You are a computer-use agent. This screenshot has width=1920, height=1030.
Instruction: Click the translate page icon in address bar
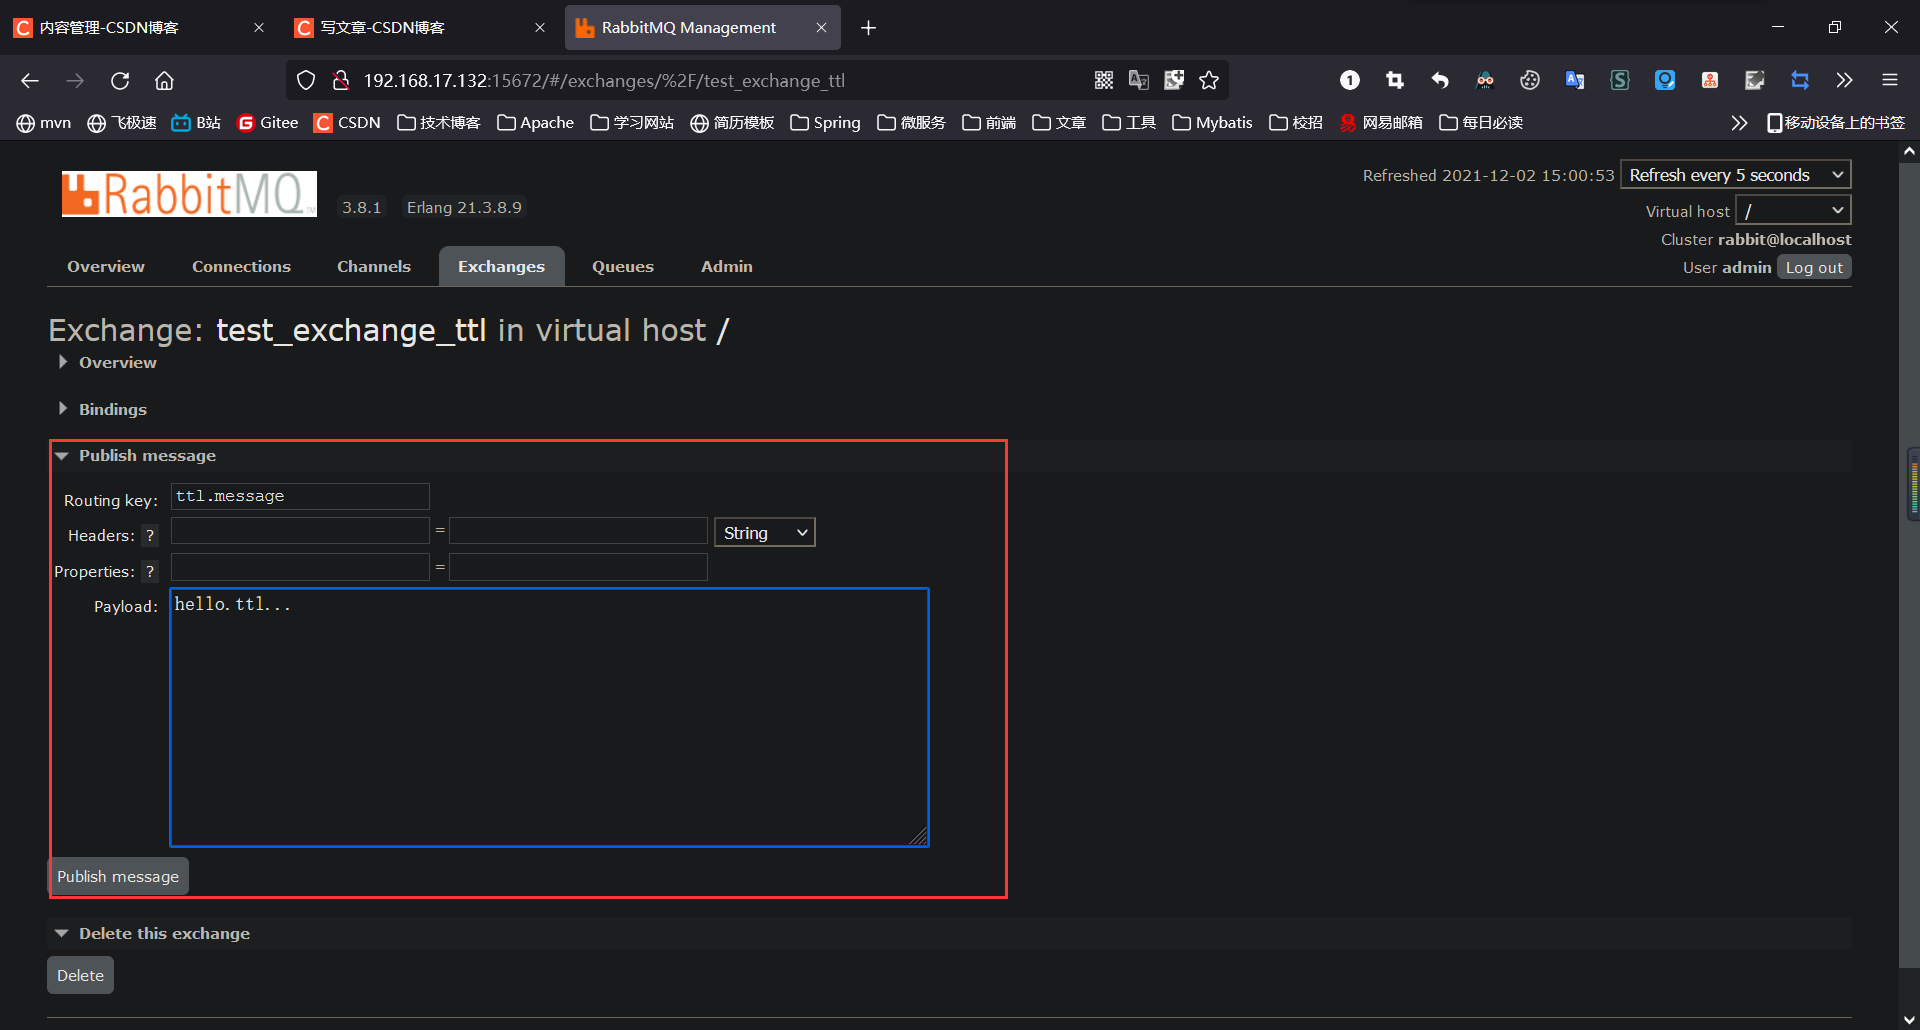1139,80
